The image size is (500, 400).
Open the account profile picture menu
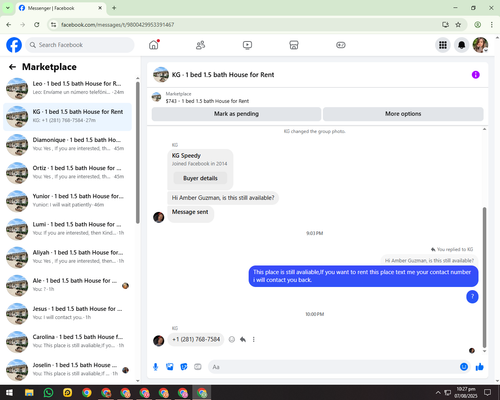(480, 45)
